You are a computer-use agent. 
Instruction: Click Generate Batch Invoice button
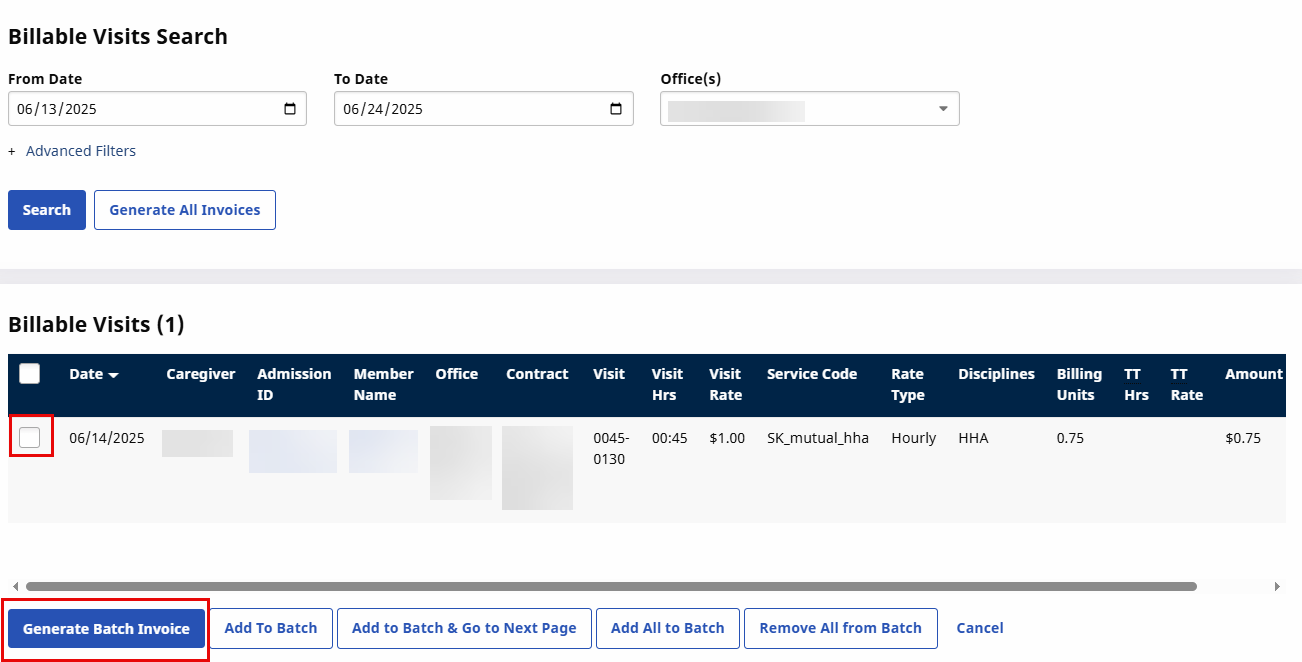click(106, 629)
